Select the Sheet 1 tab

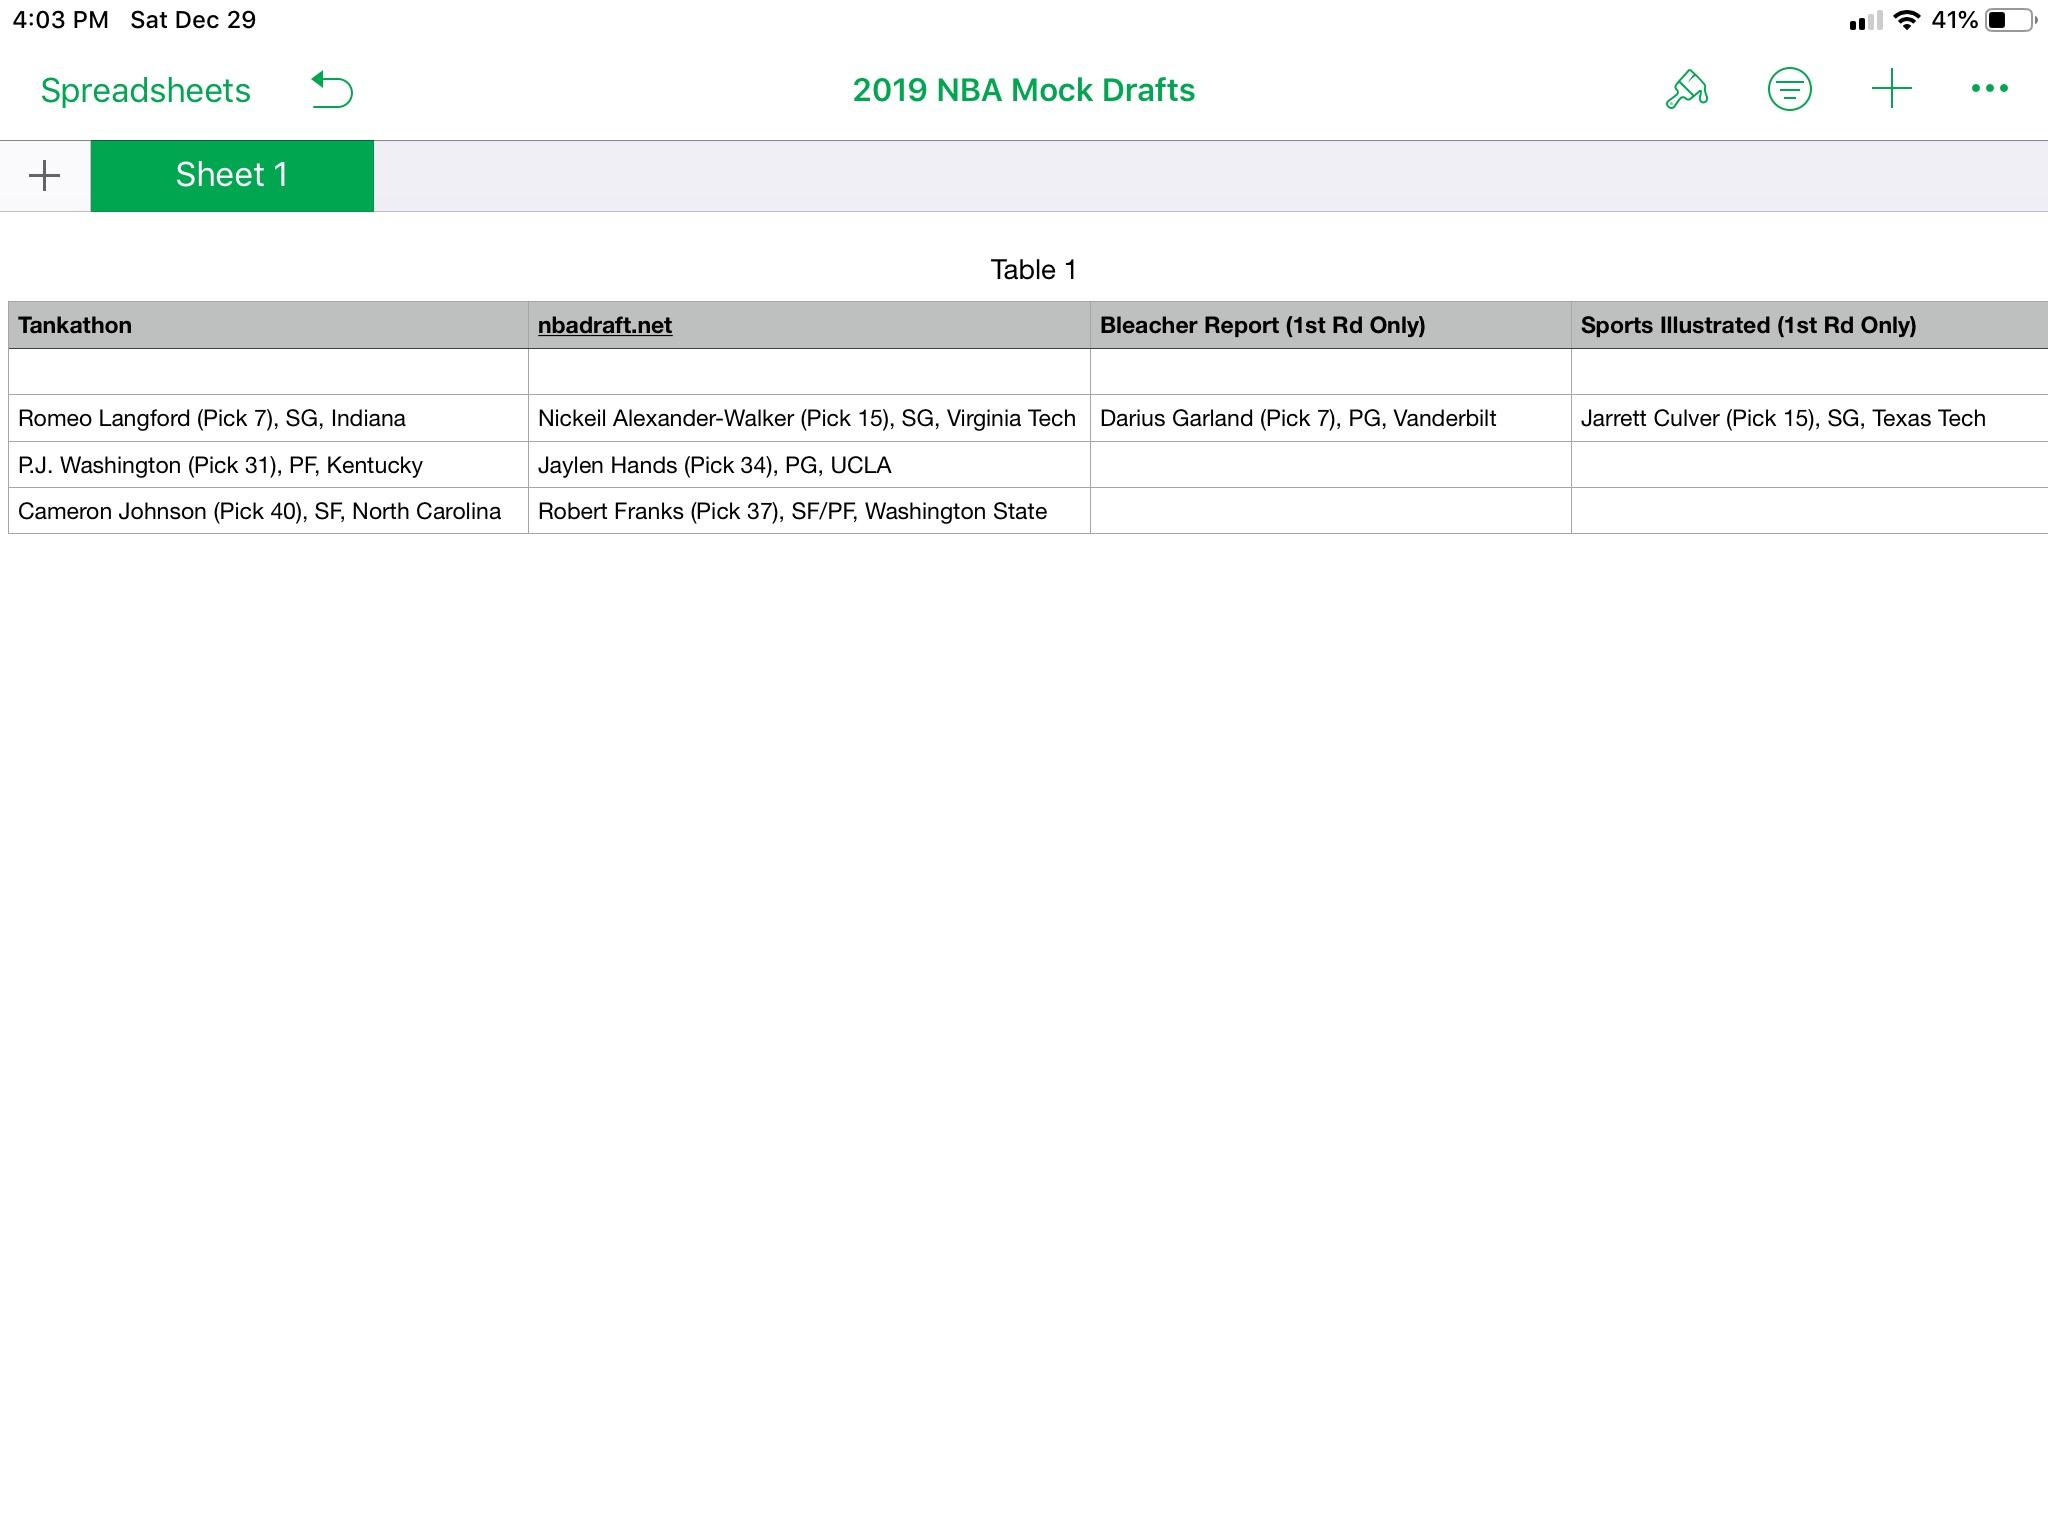[x=232, y=176]
